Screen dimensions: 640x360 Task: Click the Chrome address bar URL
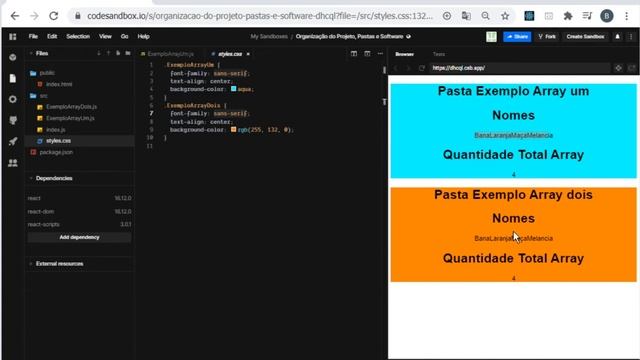click(260, 16)
